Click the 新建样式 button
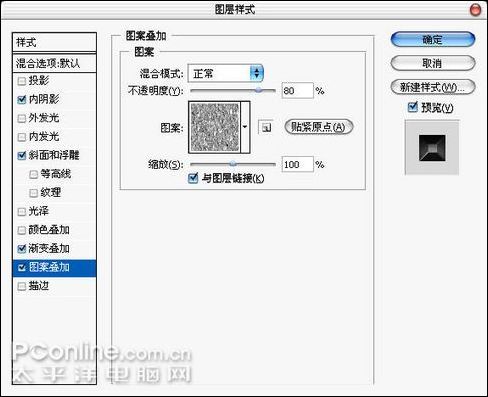 (433, 87)
